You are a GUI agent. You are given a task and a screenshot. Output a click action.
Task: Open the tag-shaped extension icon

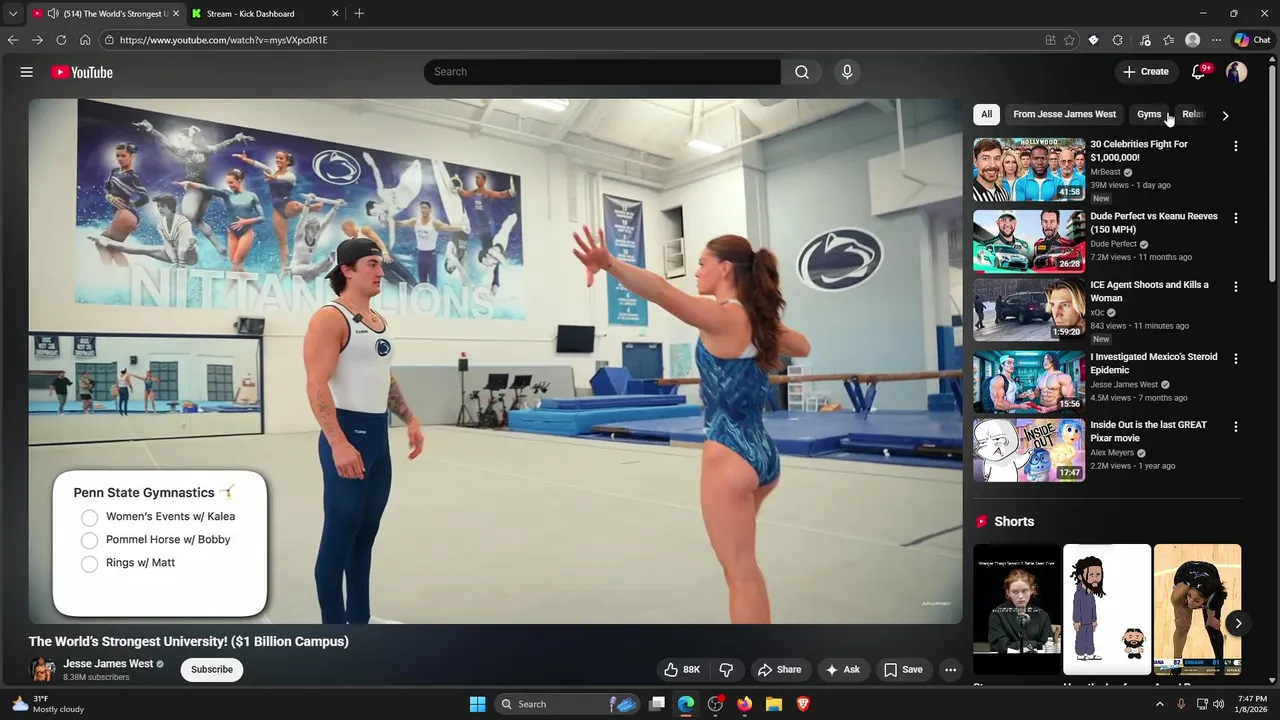click(1093, 40)
